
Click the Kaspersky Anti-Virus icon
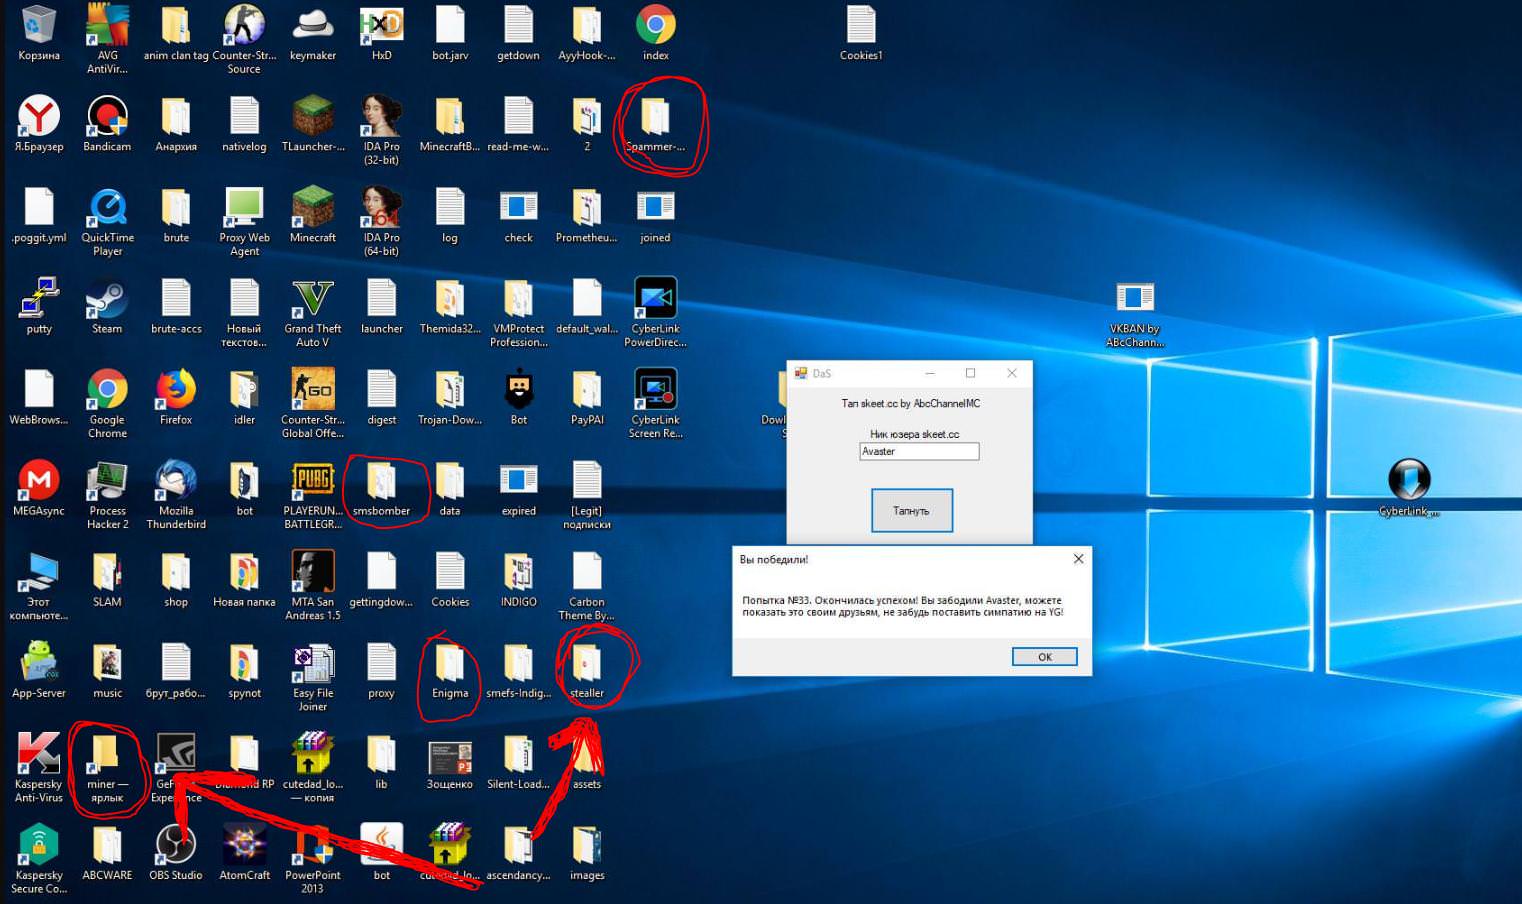coord(39,755)
